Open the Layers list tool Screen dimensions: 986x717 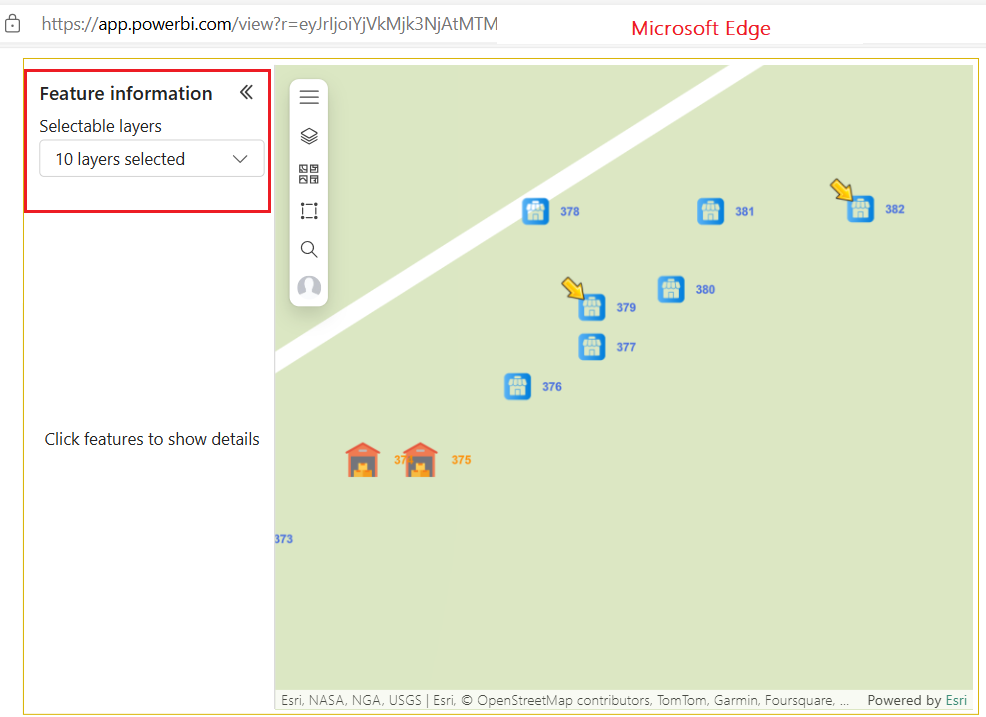[309, 135]
